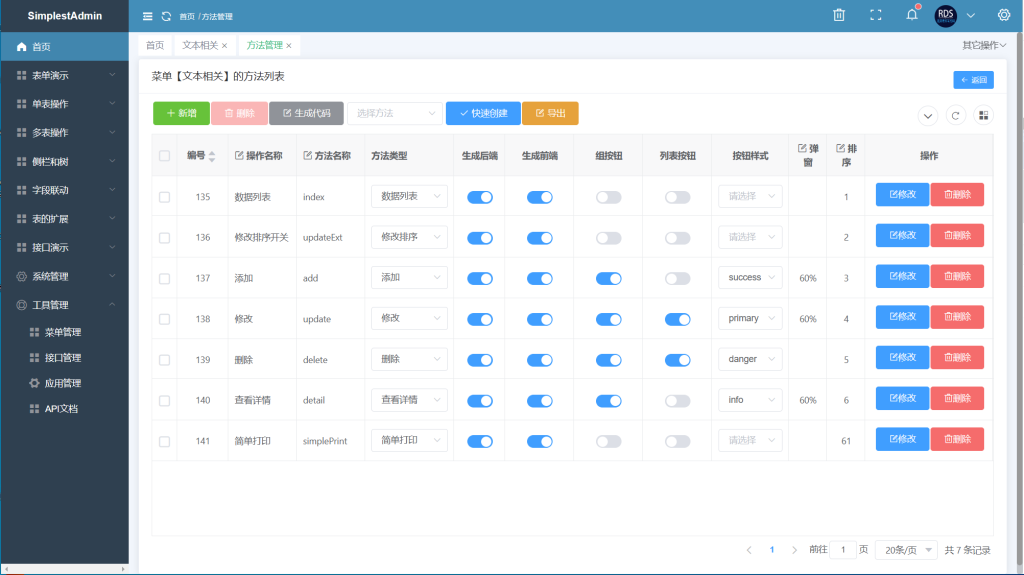Open the notification bell
This screenshot has height=575, width=1024.
pyautogui.click(x=911, y=15)
